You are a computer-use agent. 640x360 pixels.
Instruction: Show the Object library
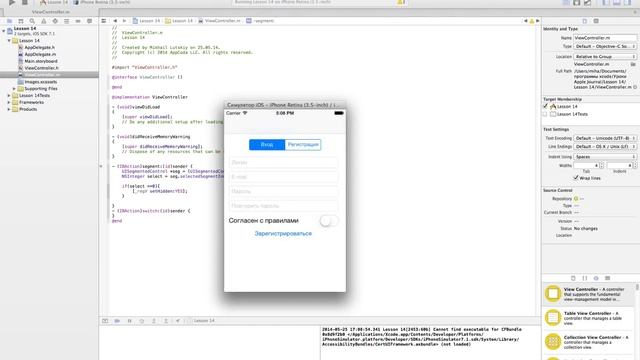(x=596, y=278)
